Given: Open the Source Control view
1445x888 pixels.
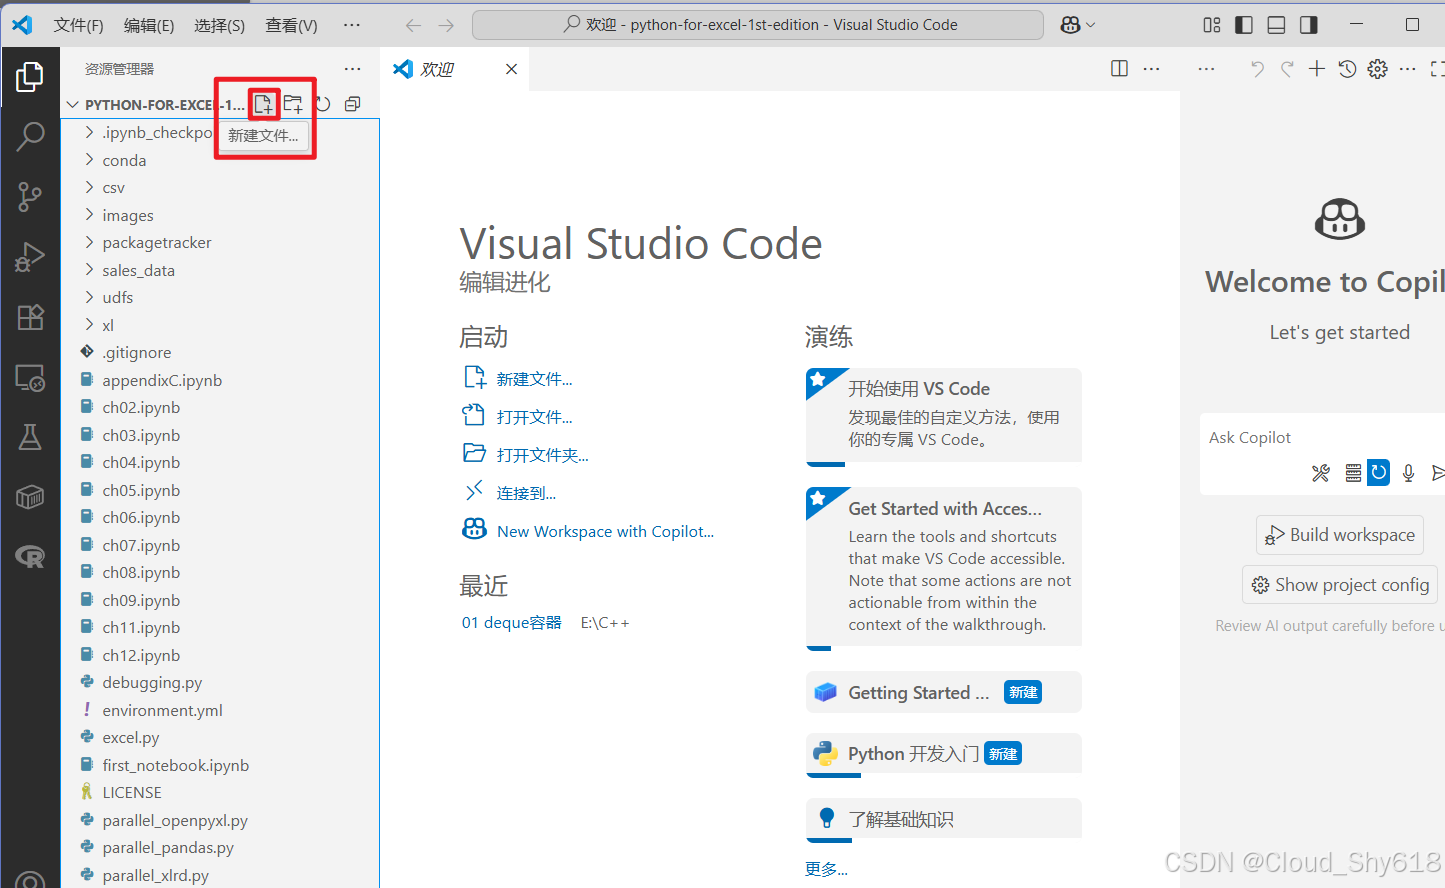Looking at the screenshot, I should (30, 197).
